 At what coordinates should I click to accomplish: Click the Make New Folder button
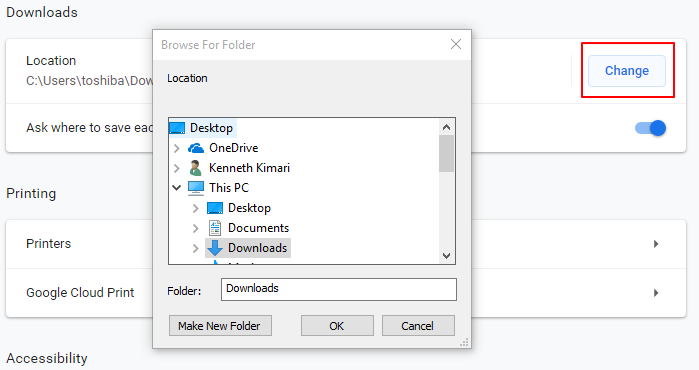pyautogui.click(x=220, y=326)
